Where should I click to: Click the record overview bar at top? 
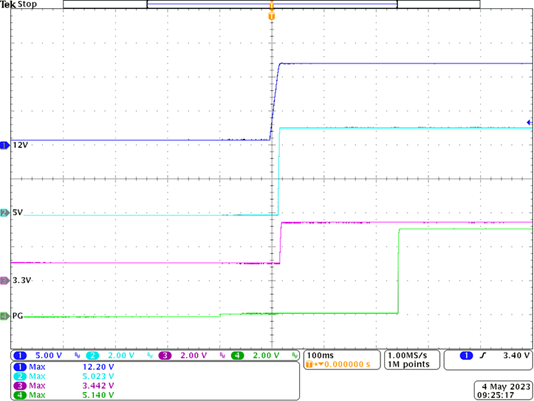pos(271,4)
